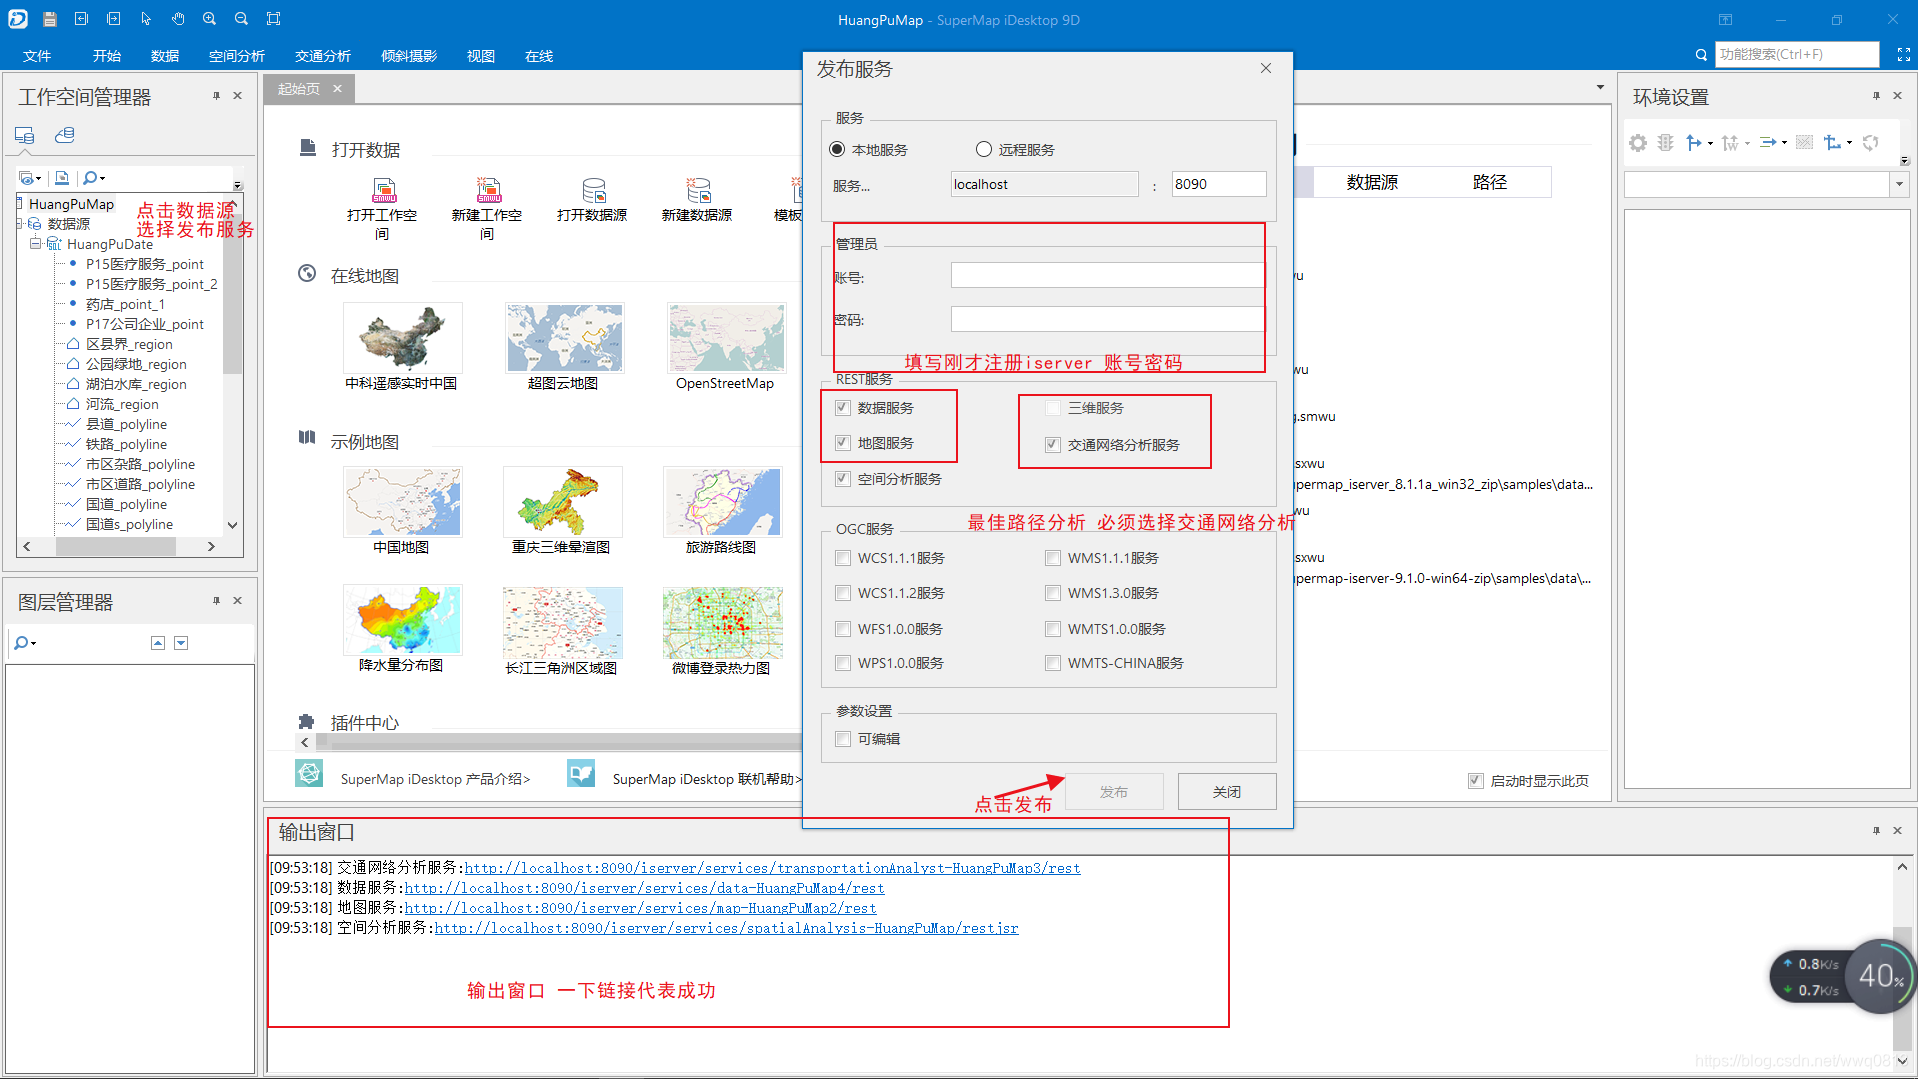Click the turn arrow icon in environment panel
The height and width of the screenshot is (1079, 1918).
tap(1694, 143)
